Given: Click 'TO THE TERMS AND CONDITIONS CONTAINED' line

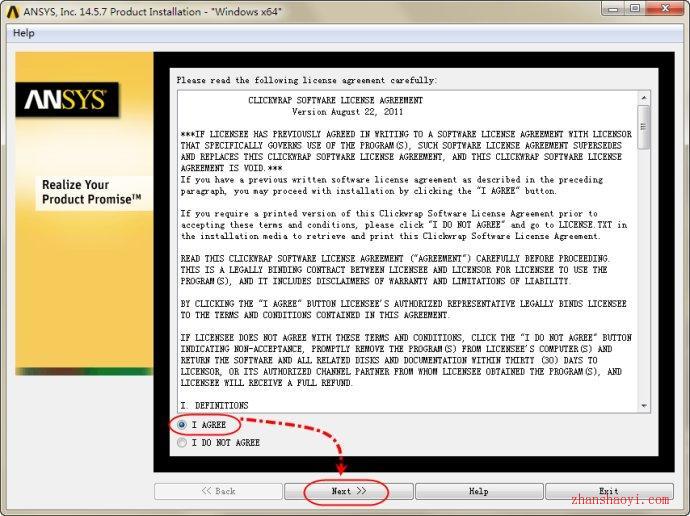Looking at the screenshot, I should pos(315,315).
